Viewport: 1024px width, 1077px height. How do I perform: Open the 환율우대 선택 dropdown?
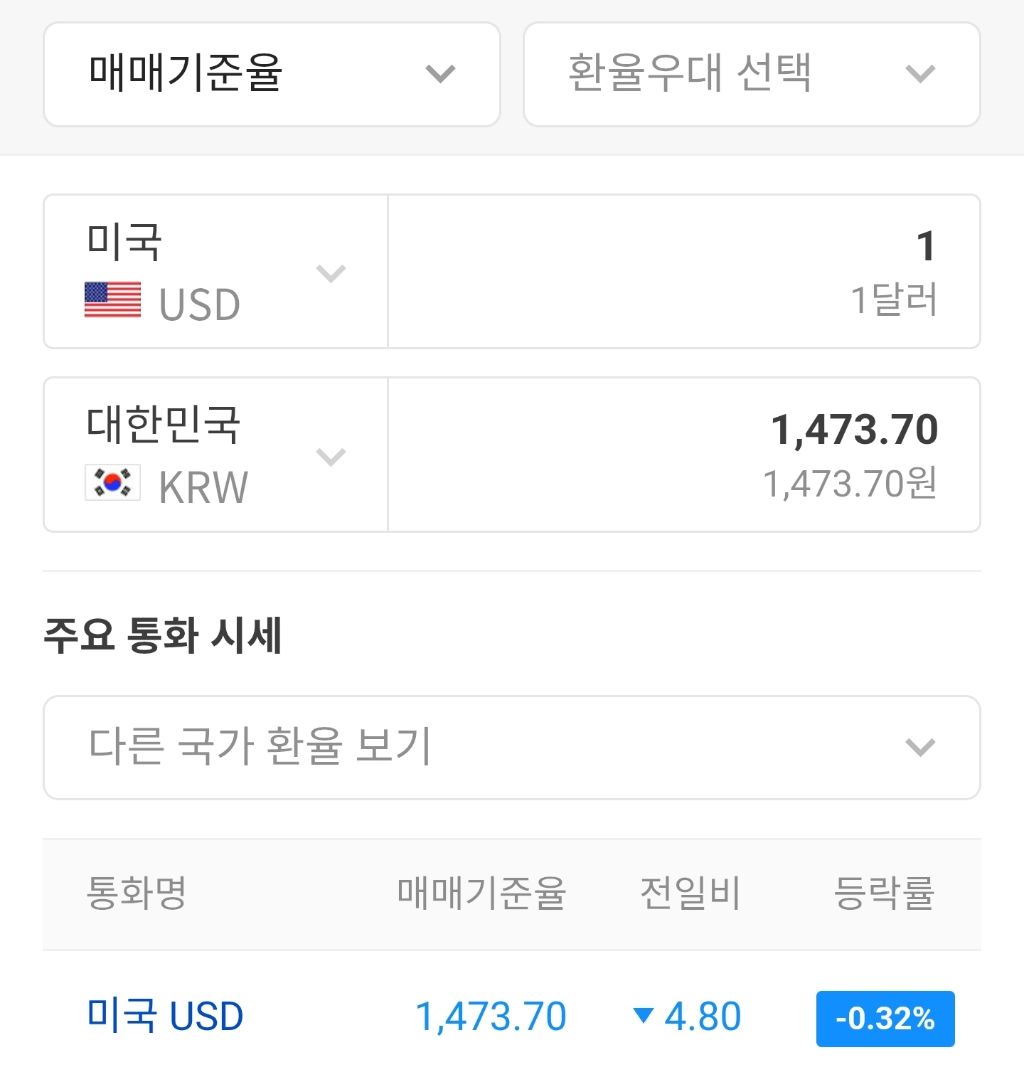coord(752,74)
